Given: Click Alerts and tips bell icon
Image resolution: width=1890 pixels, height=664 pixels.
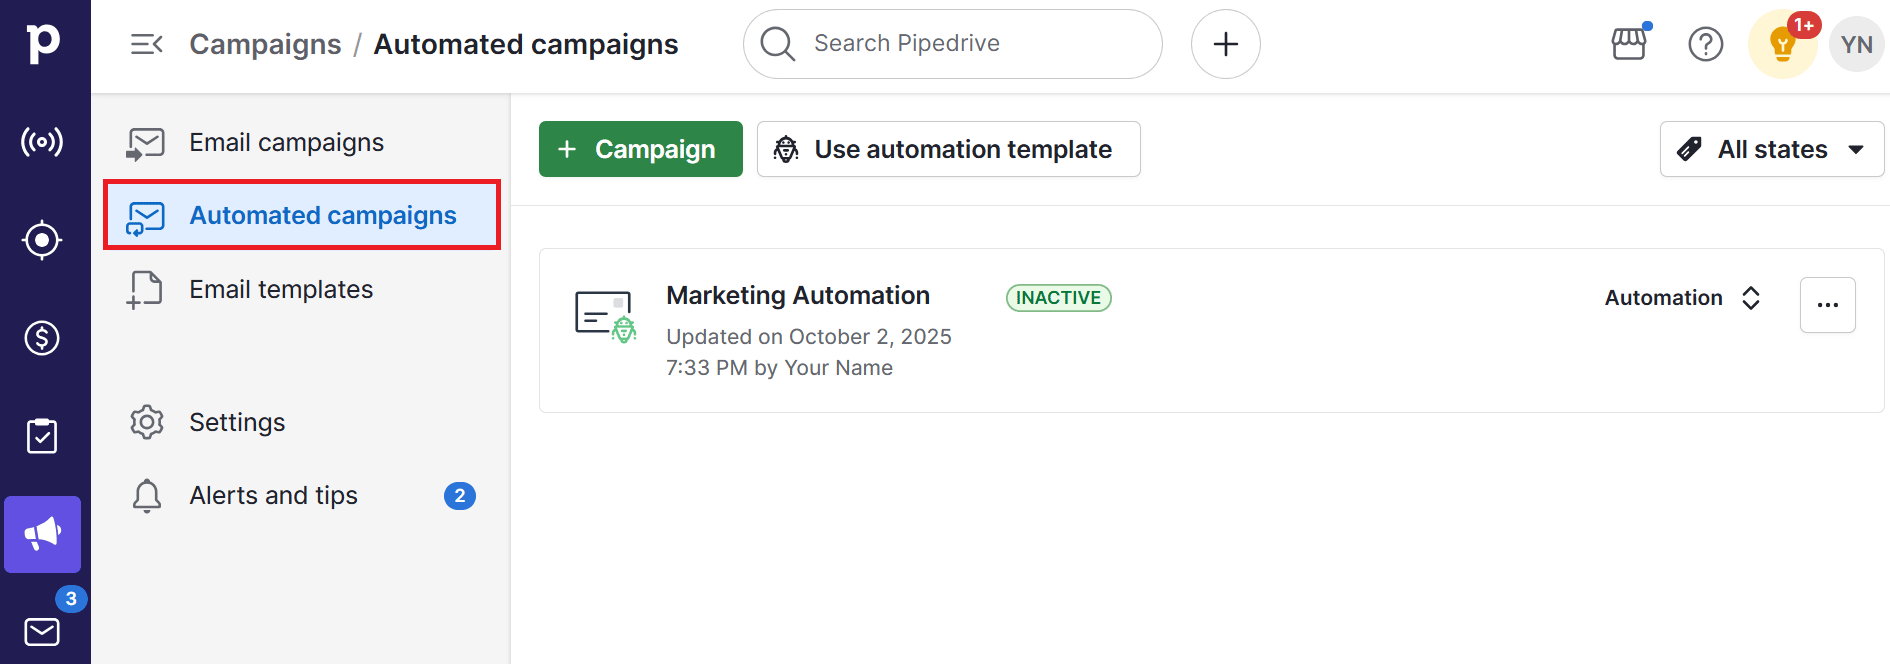Looking at the screenshot, I should pos(147,496).
